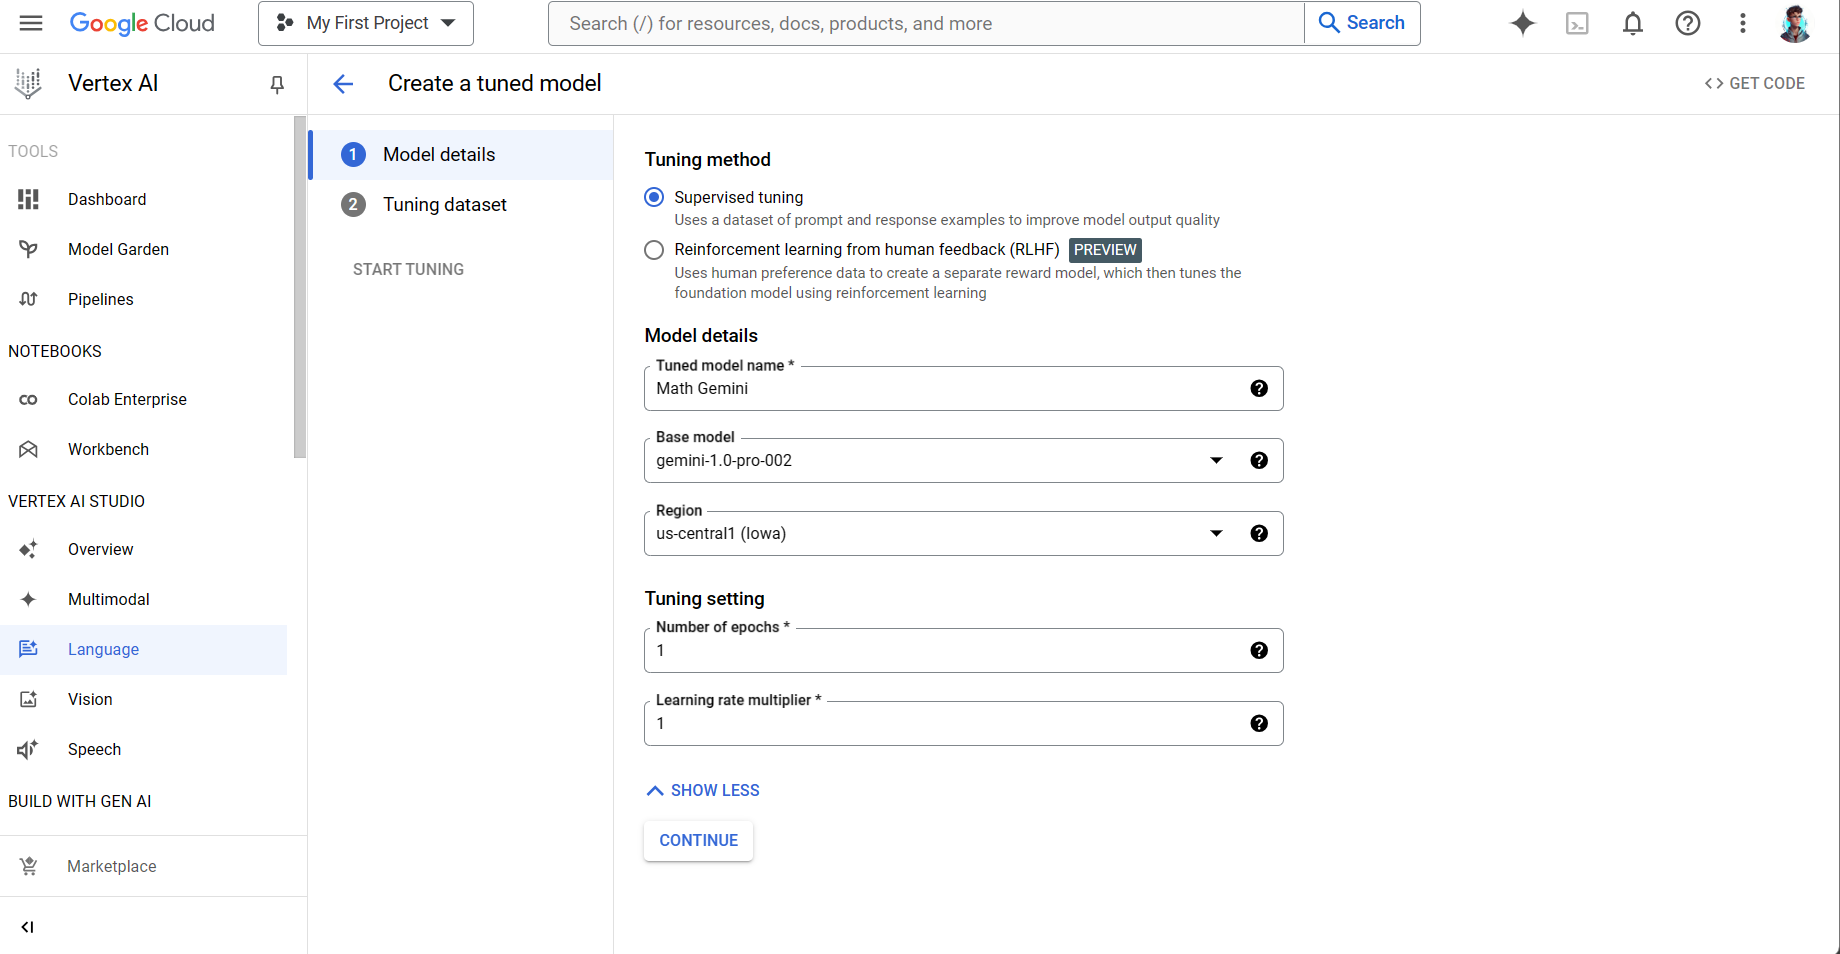
Task: Select Supervised tuning radio button
Action: click(654, 198)
